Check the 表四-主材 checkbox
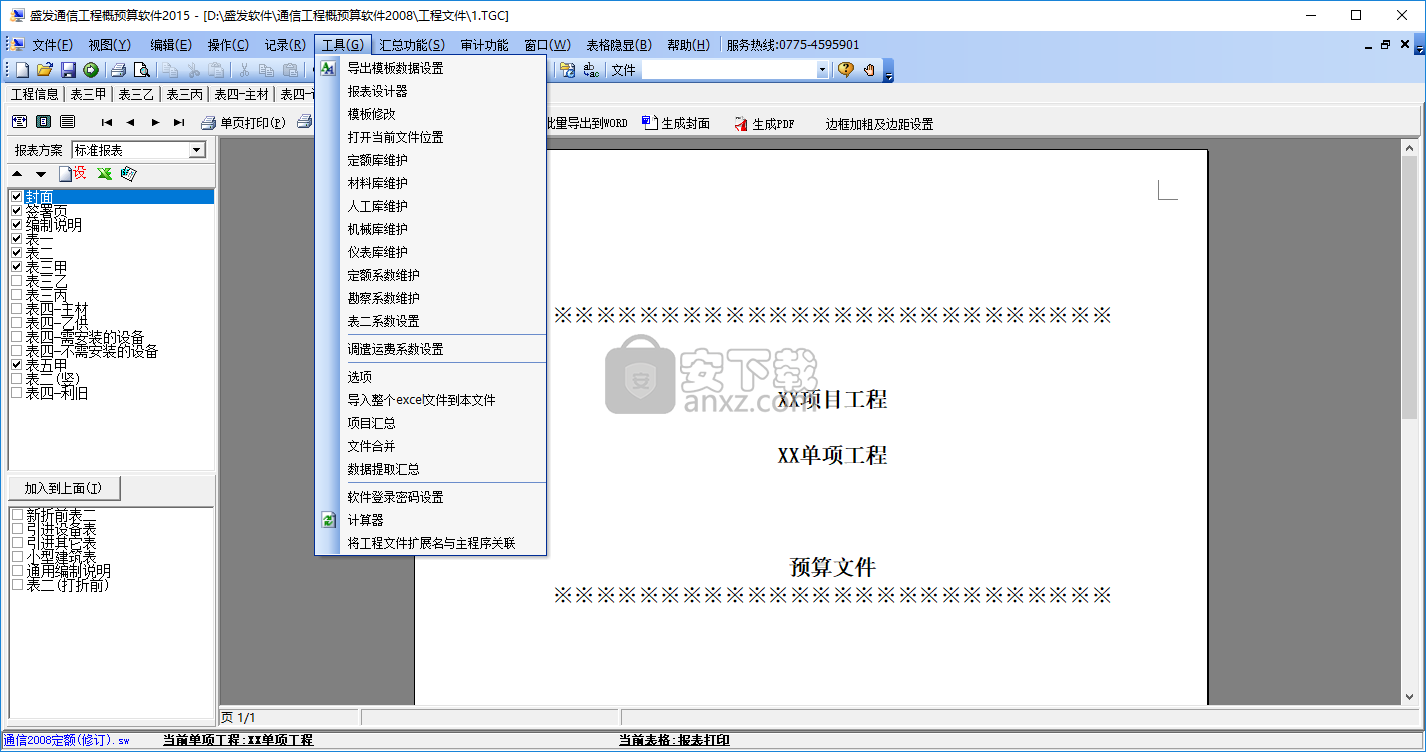The height and width of the screenshot is (752, 1426). click(16, 309)
